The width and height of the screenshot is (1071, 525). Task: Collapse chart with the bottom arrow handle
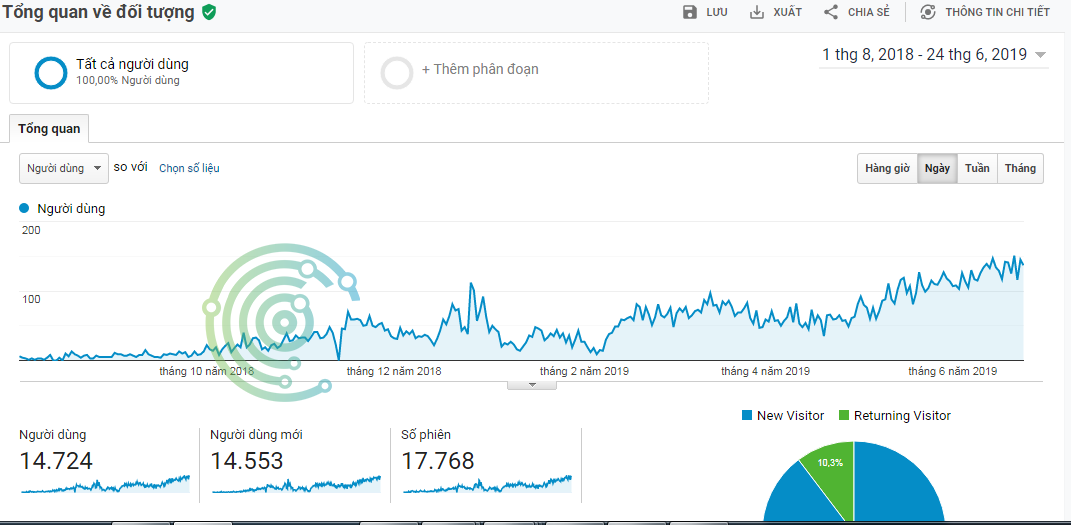point(532,385)
